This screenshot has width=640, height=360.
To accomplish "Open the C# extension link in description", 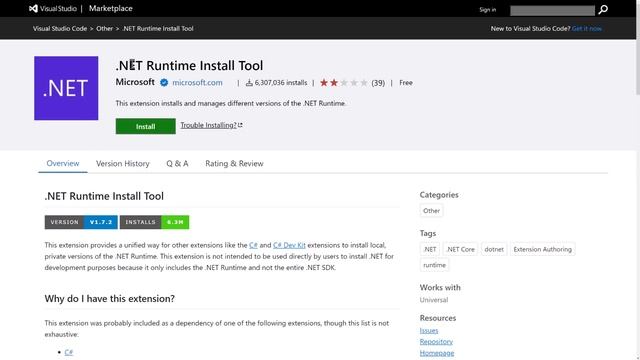I will [x=253, y=245].
